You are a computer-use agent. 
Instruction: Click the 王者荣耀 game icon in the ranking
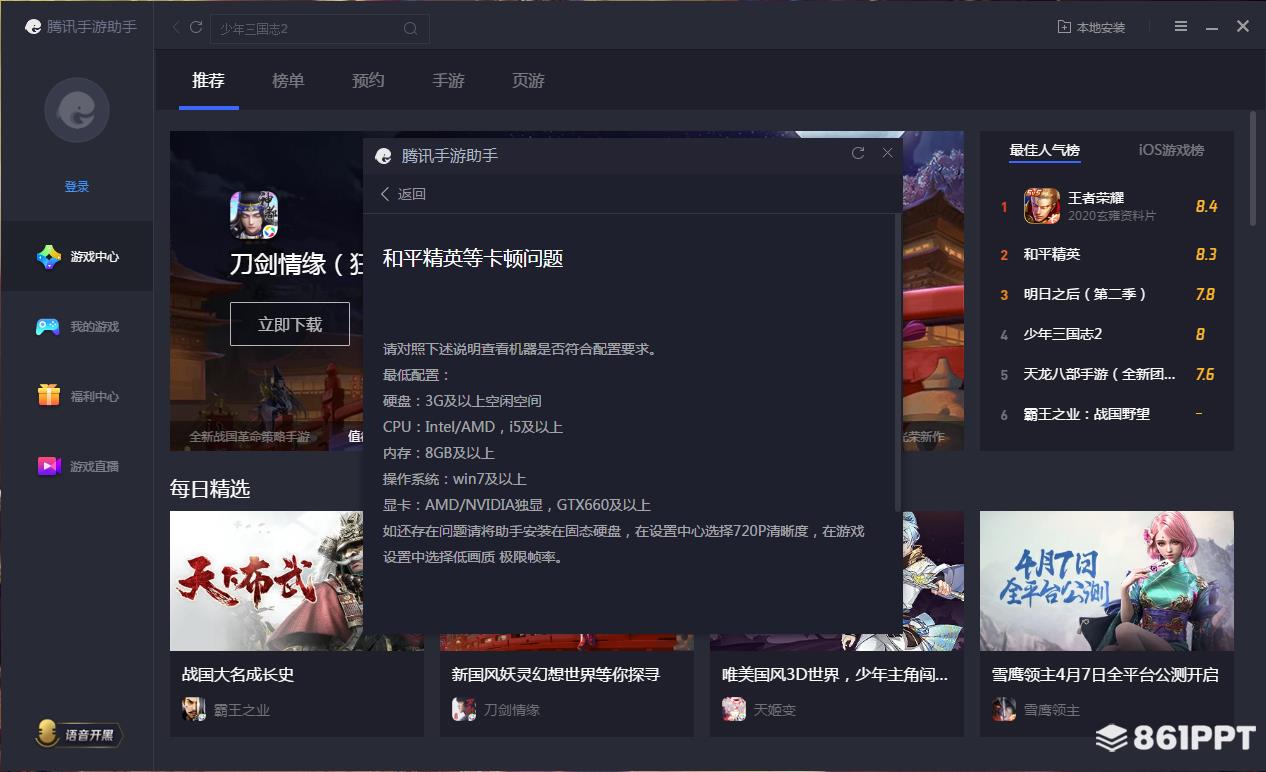point(1042,206)
